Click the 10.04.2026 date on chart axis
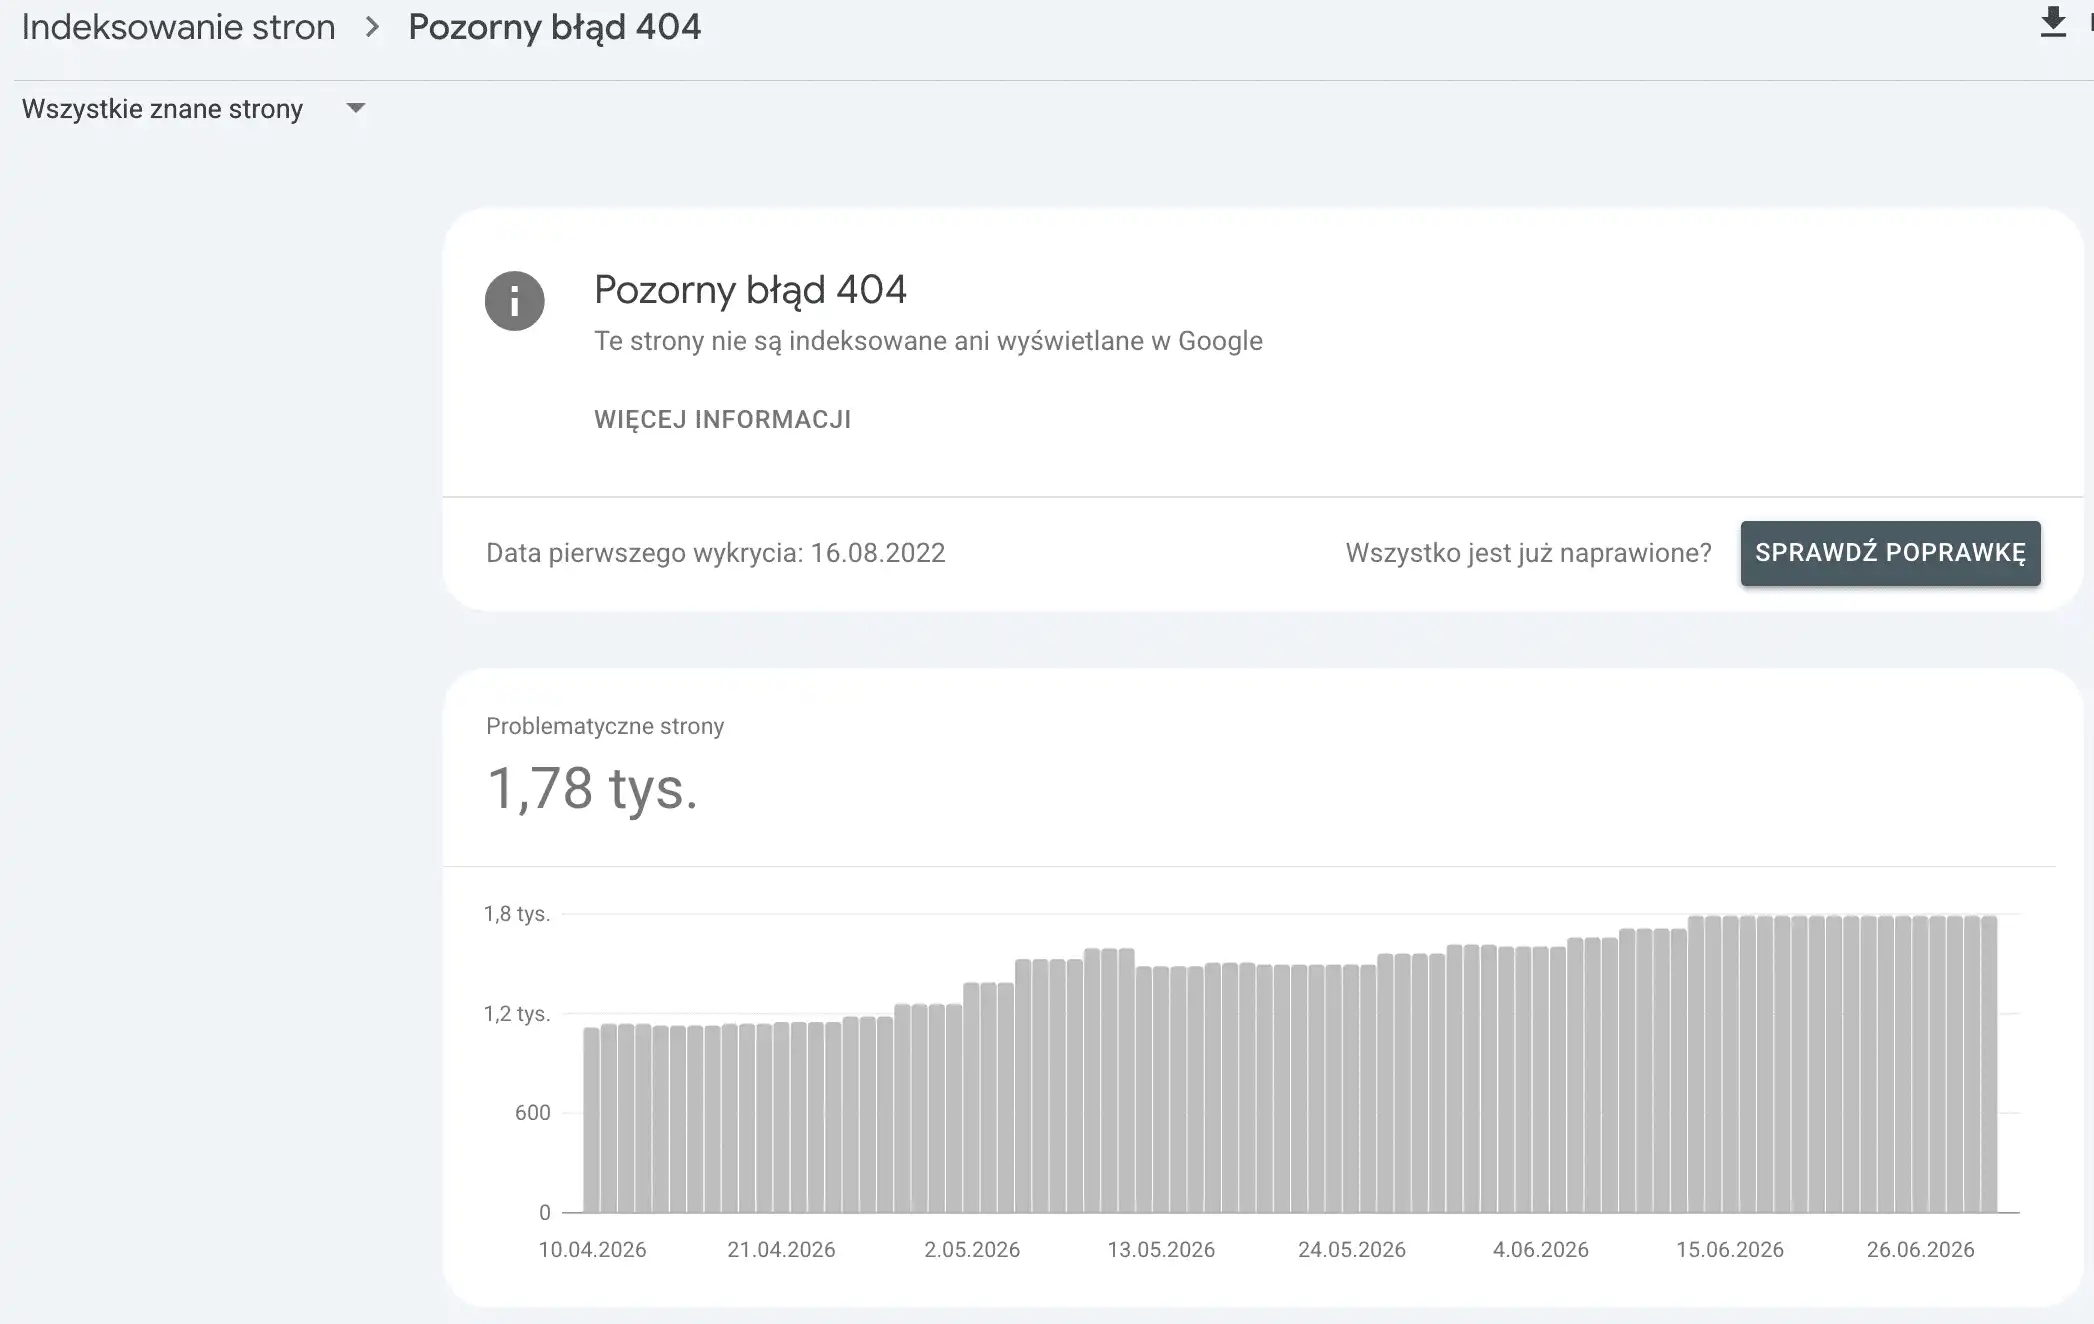The width and height of the screenshot is (2094, 1324). point(592,1249)
